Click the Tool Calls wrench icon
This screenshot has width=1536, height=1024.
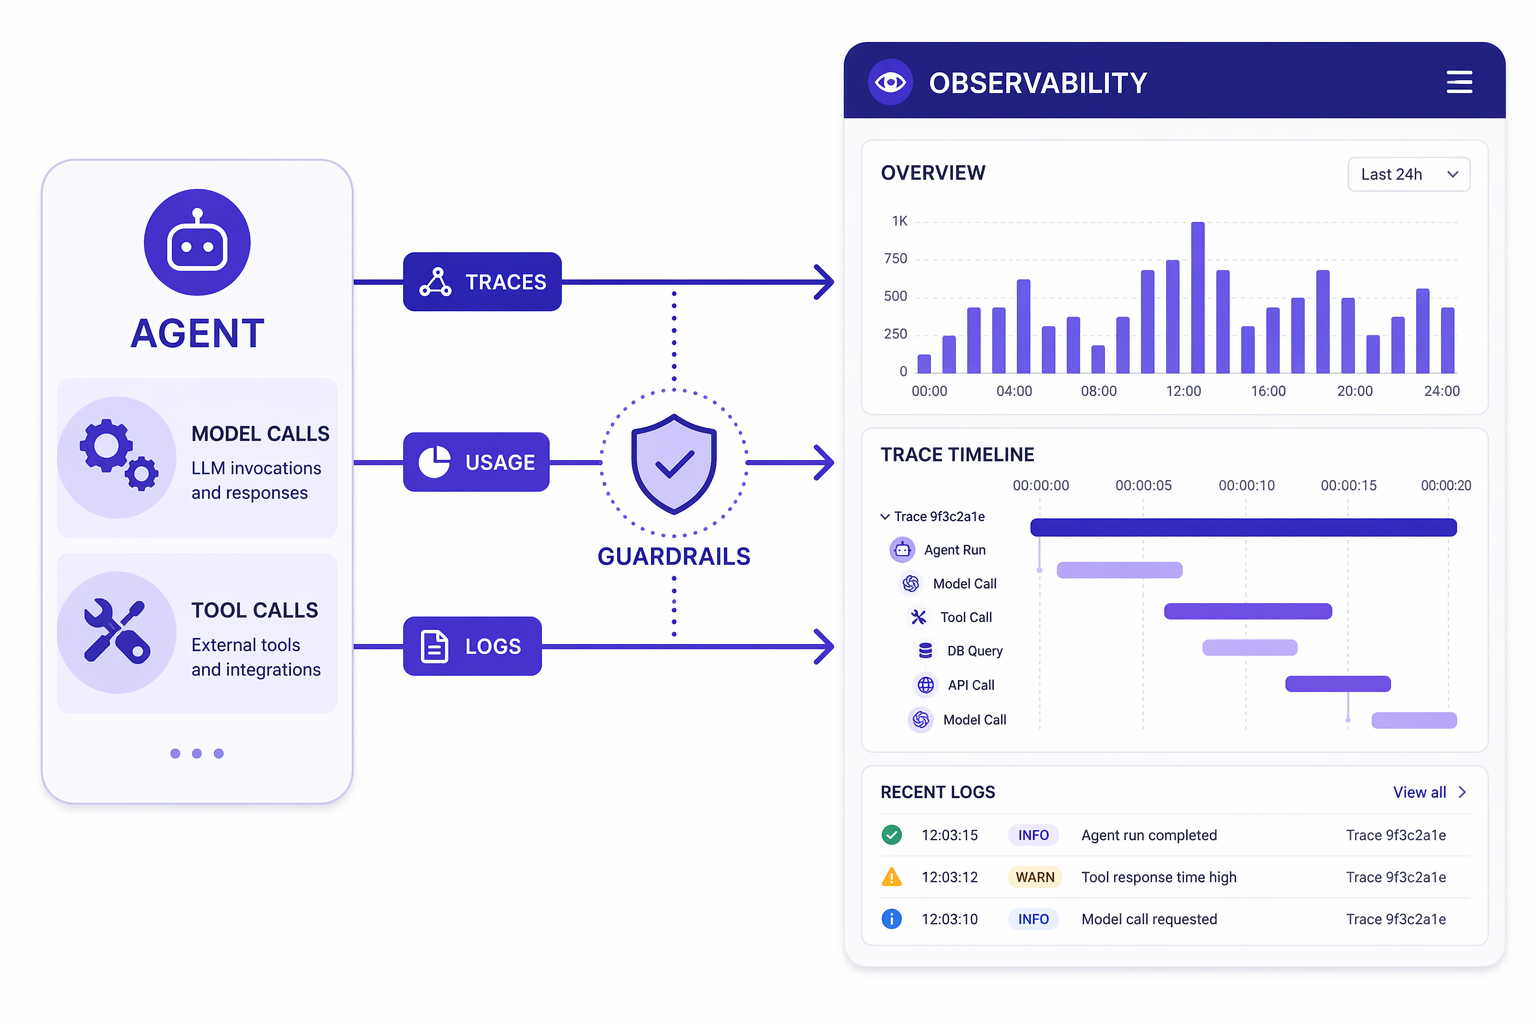tap(117, 632)
